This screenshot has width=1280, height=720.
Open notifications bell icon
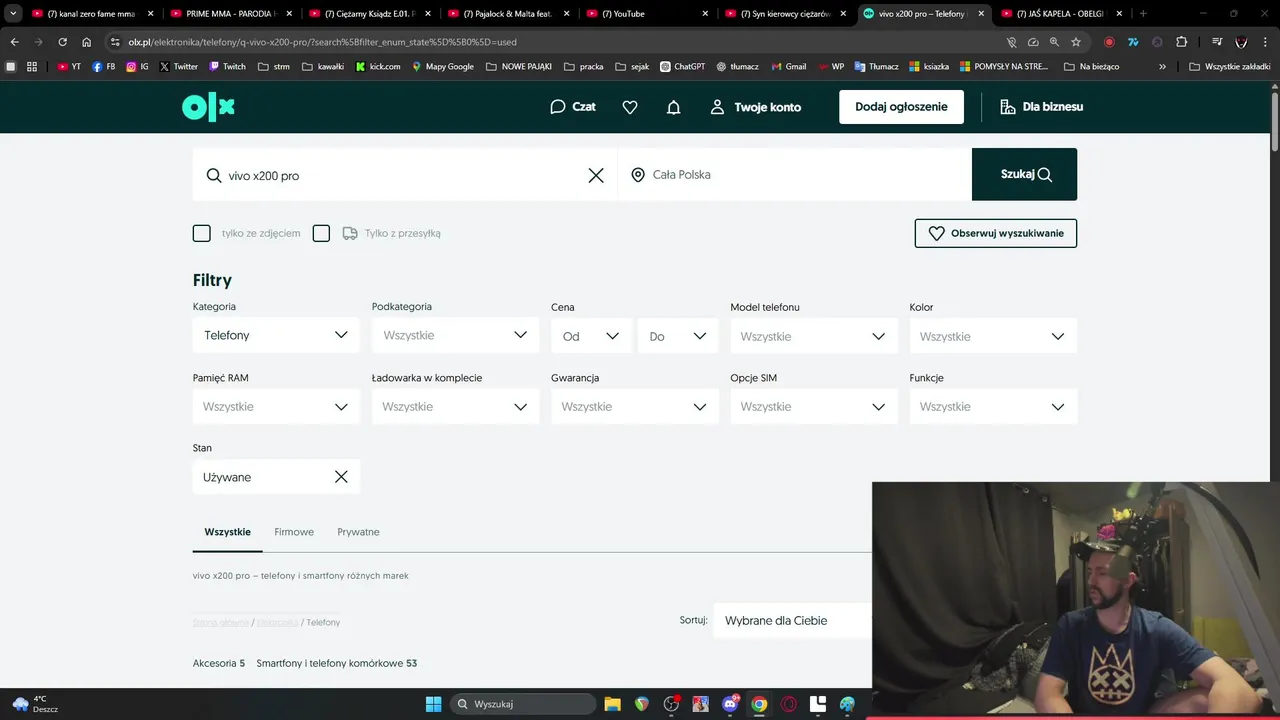[674, 107]
